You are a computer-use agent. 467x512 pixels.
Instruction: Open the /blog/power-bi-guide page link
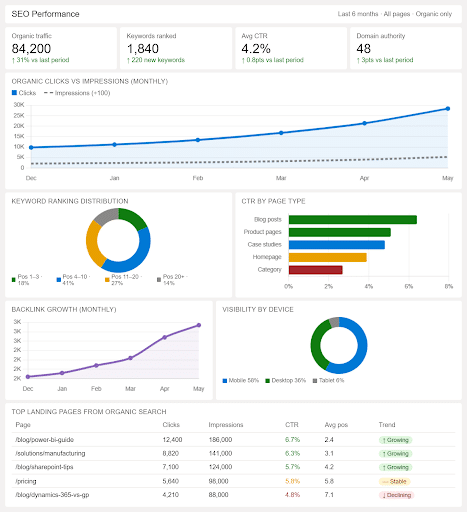tap(44, 440)
